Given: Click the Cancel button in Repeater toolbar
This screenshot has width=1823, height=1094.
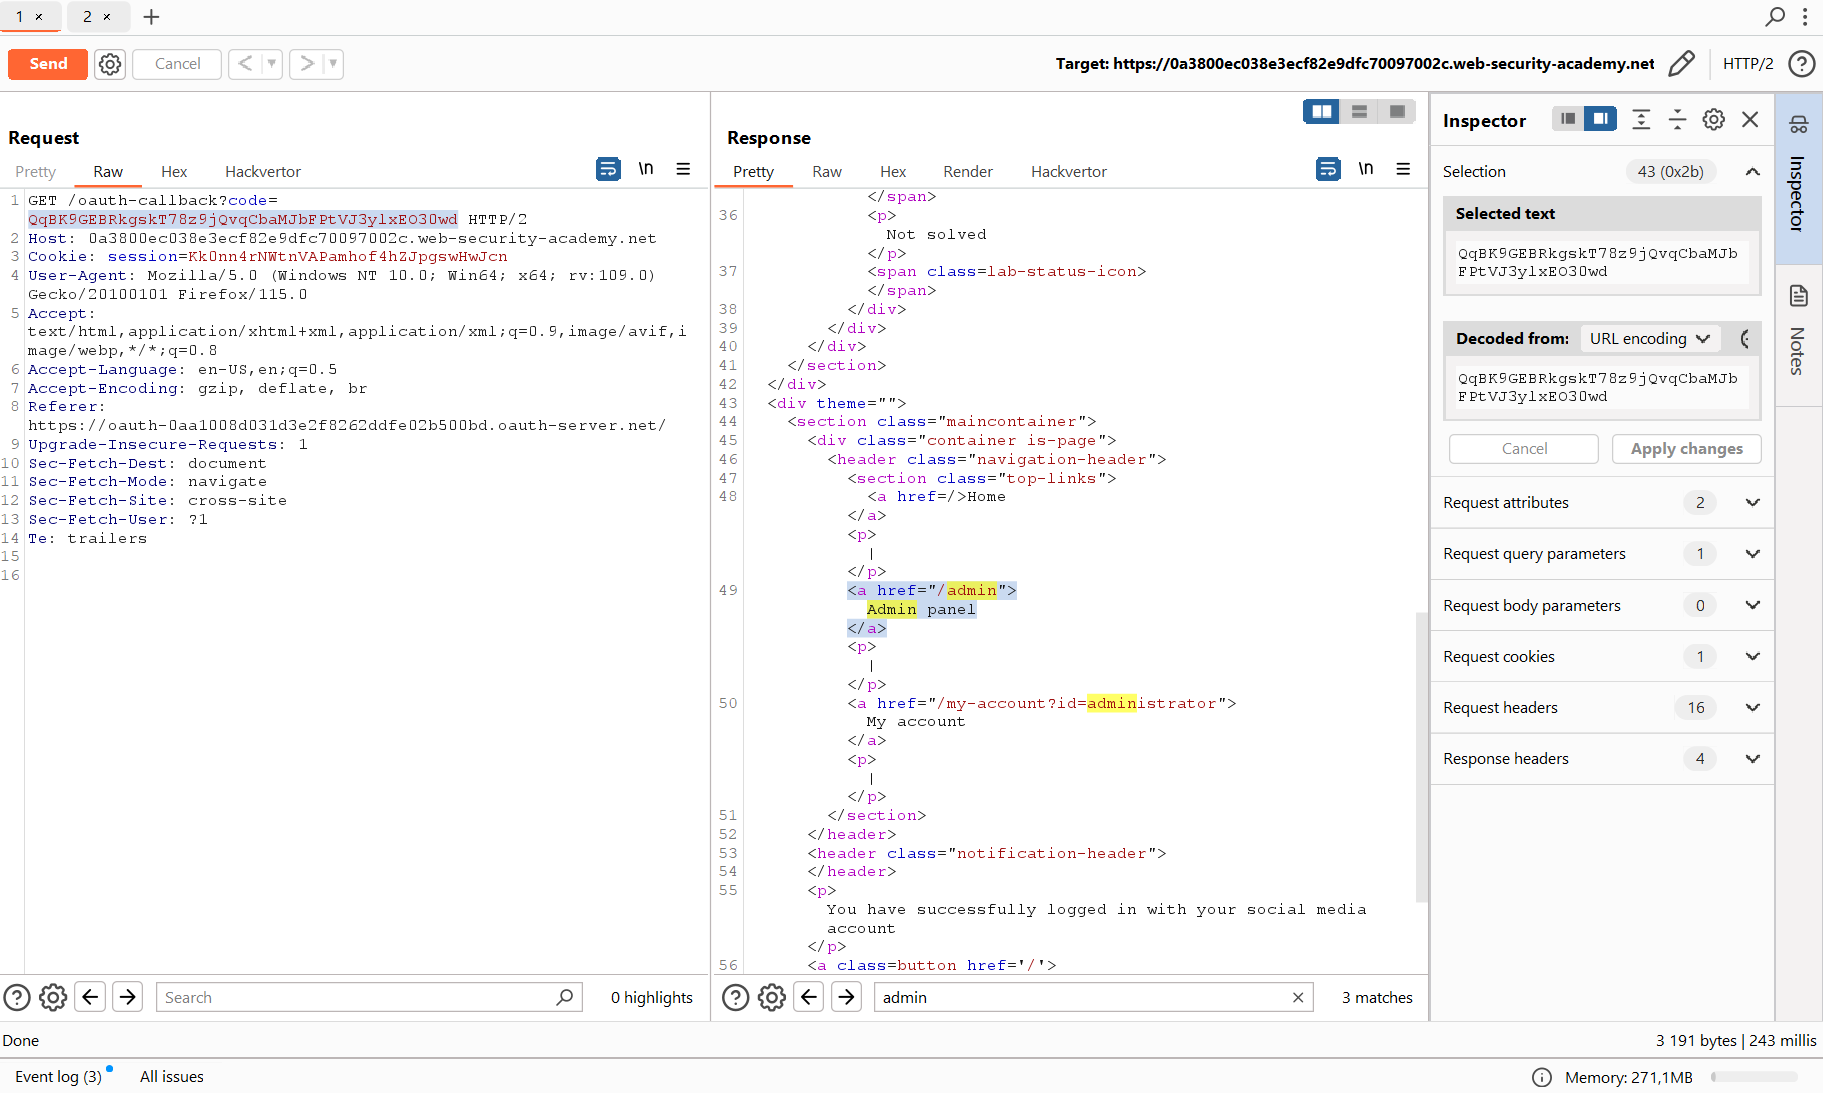Looking at the screenshot, I should click(177, 64).
